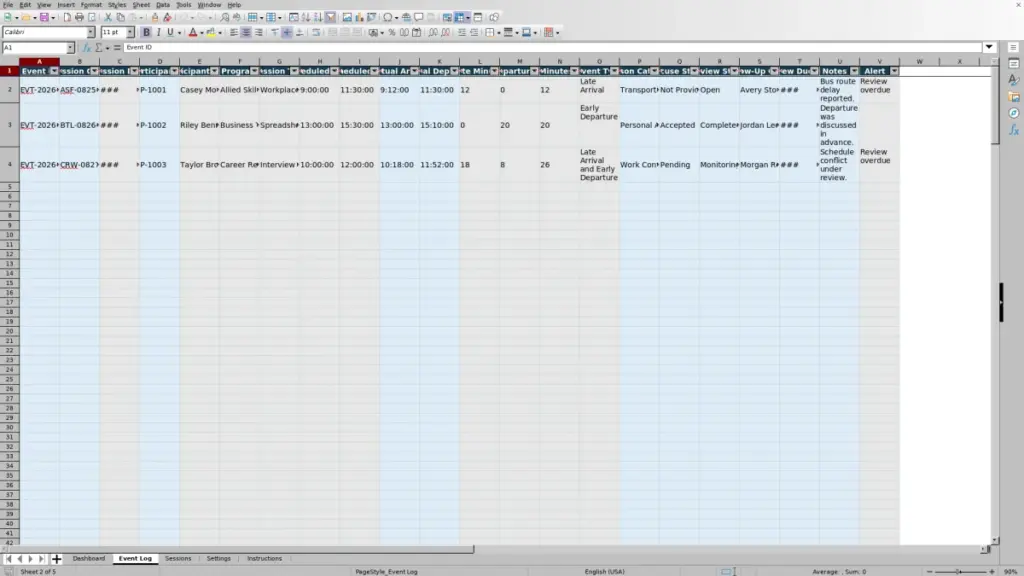Click the Function Wizard fx icon
Viewport: 1024px width, 576px height.
(86, 48)
